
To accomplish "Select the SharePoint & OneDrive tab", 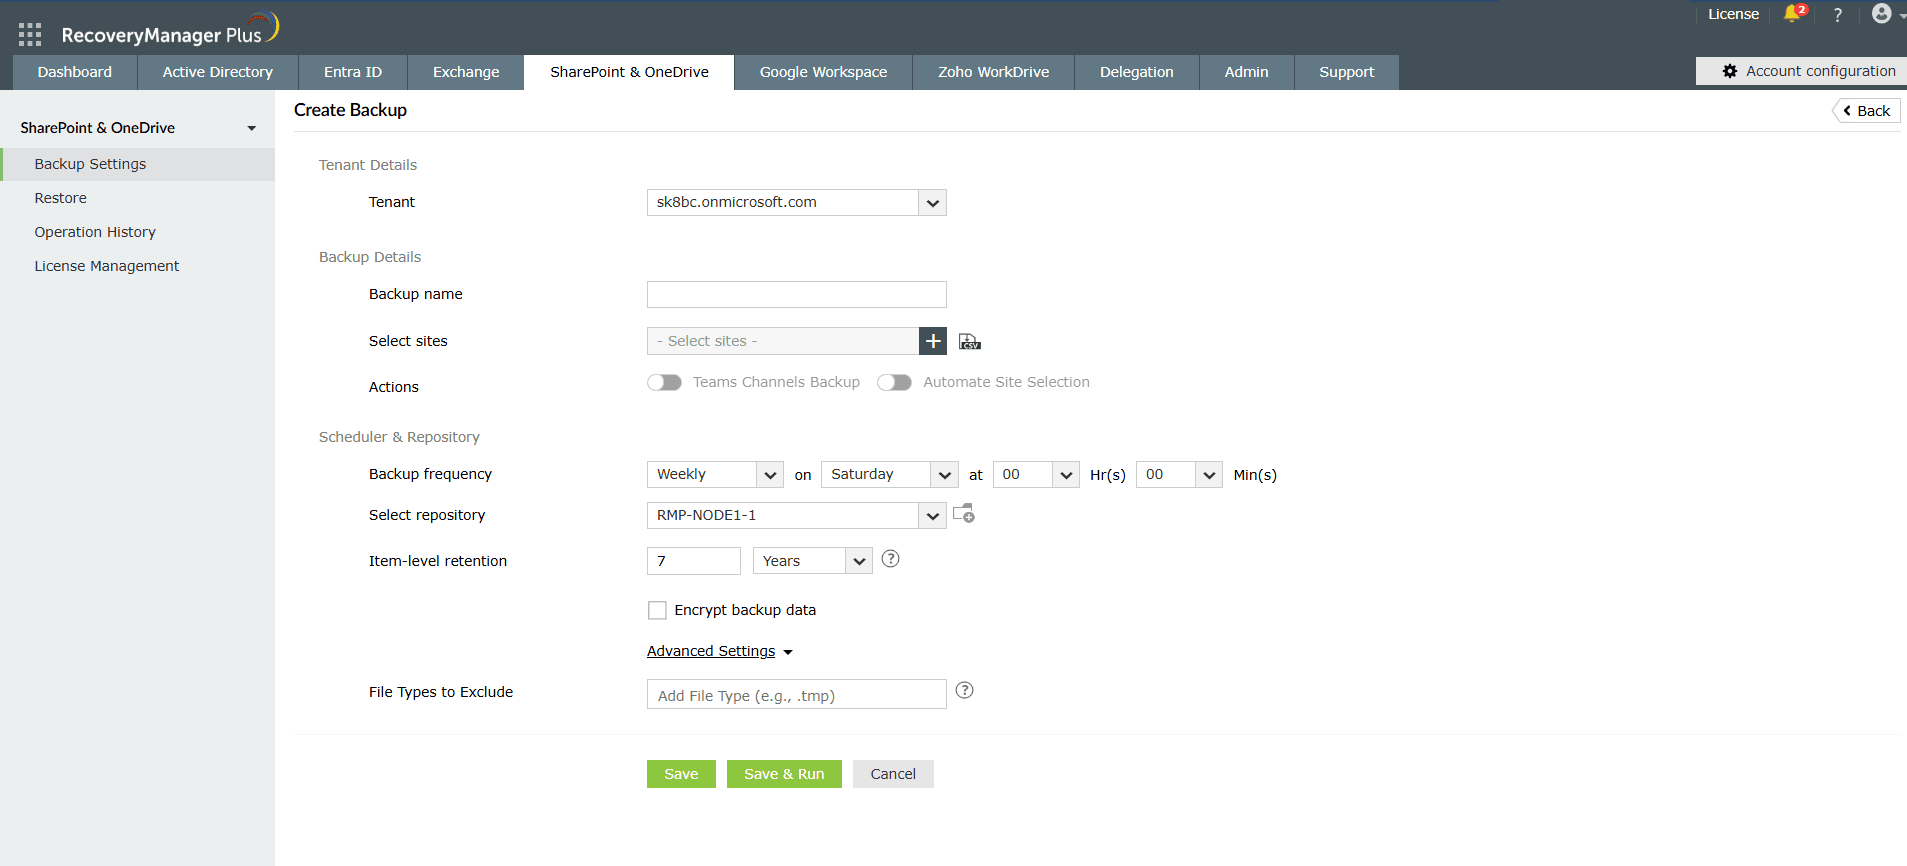I will (x=629, y=72).
